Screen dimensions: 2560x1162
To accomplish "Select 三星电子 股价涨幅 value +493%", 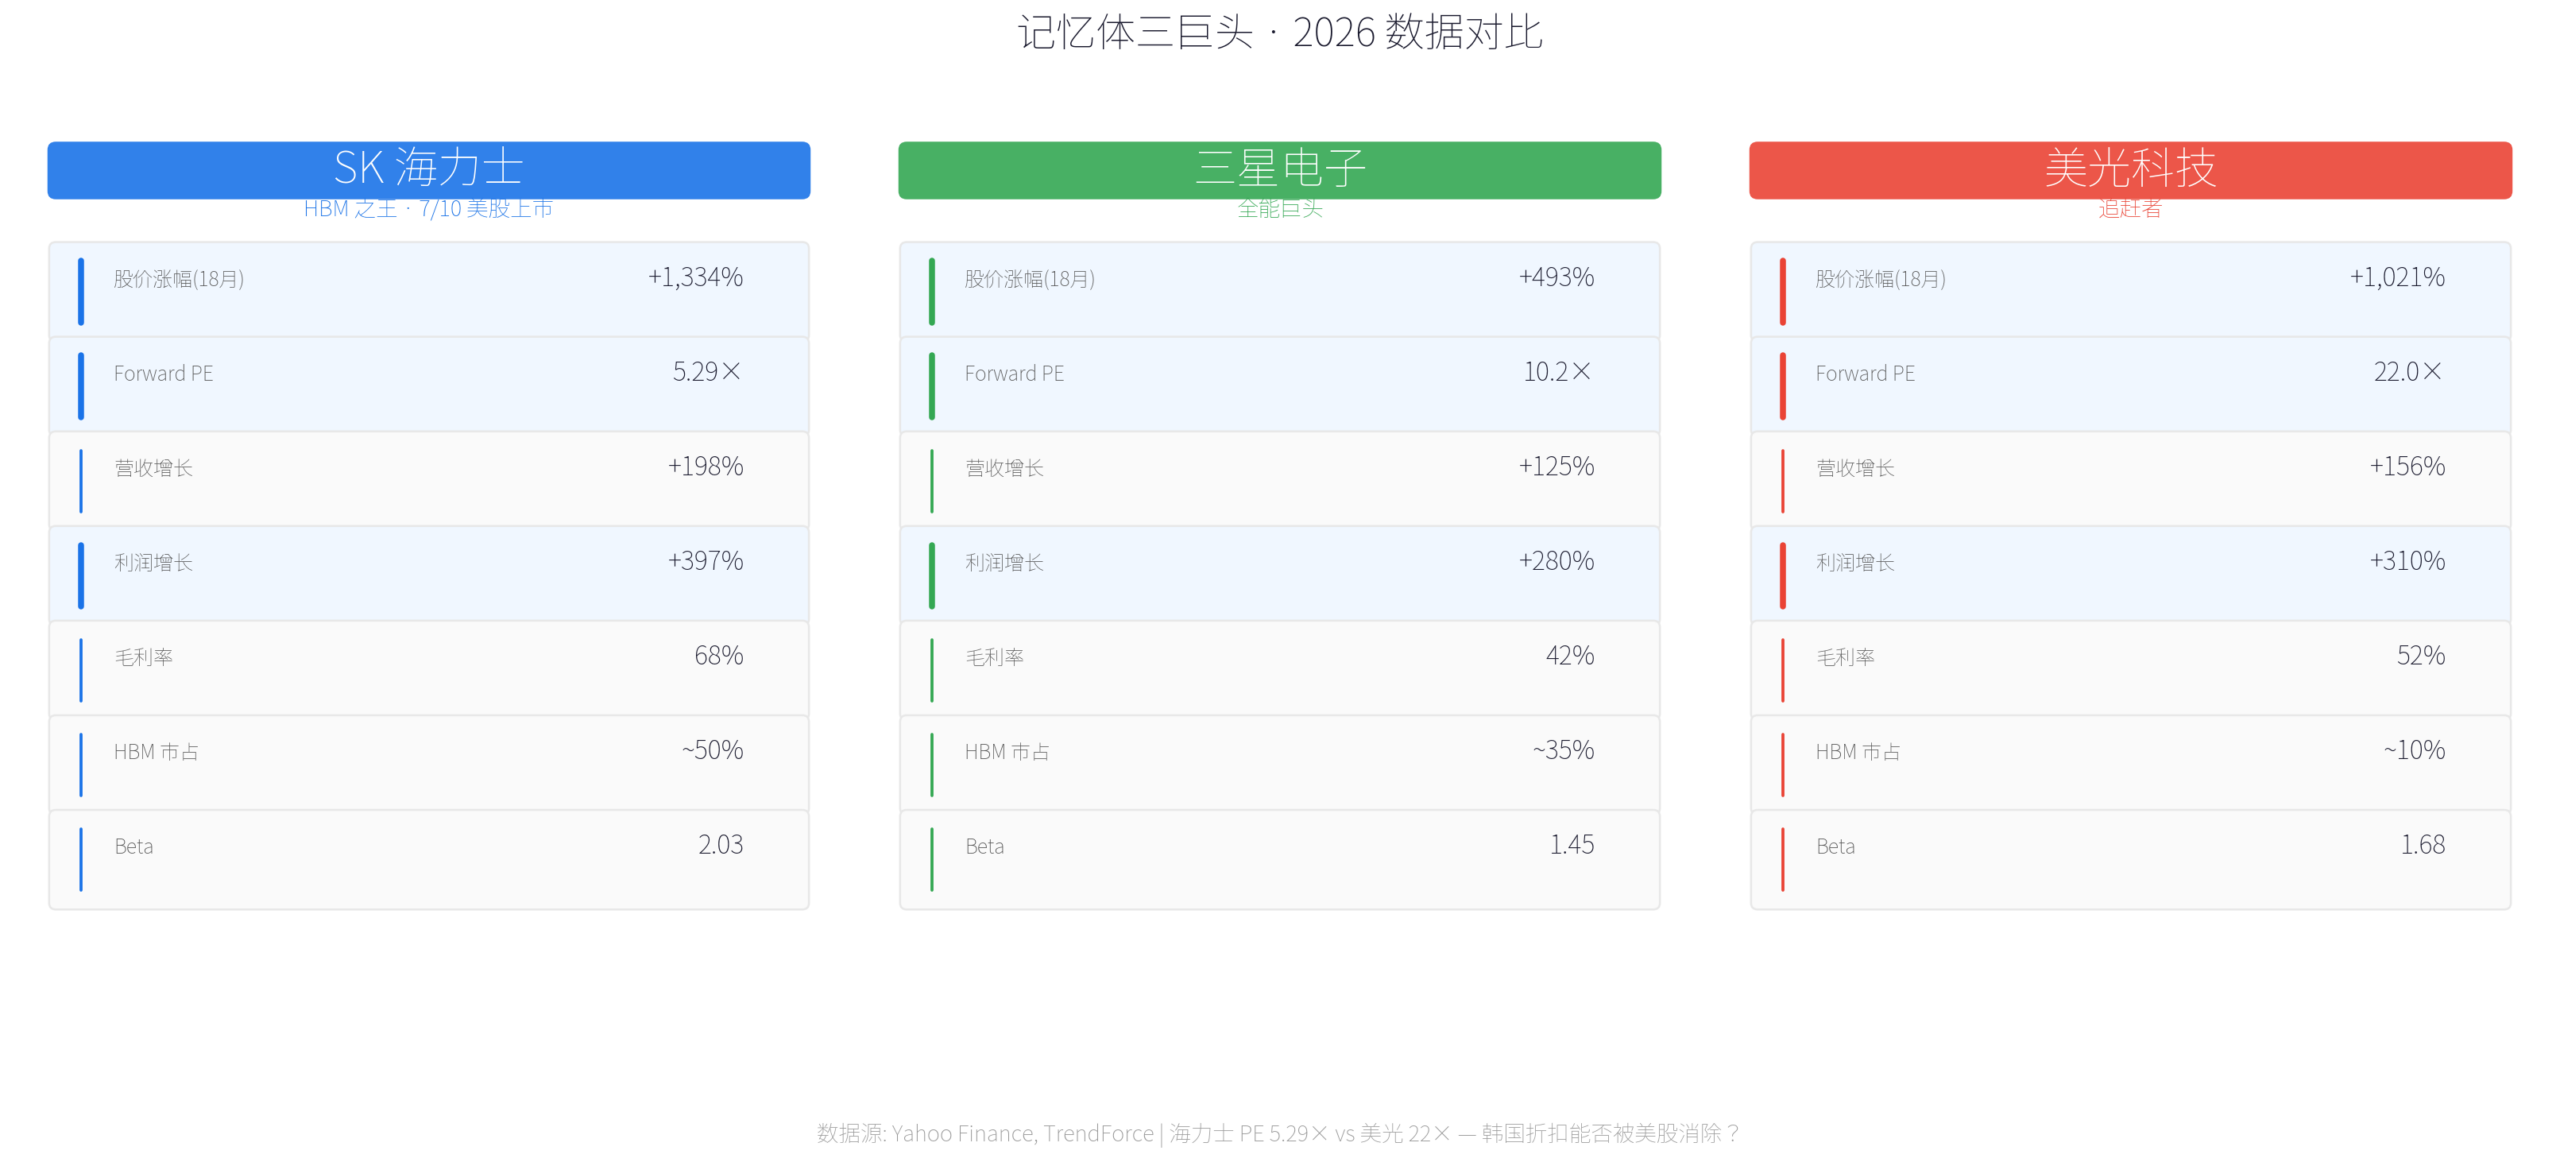I will [x=1556, y=277].
